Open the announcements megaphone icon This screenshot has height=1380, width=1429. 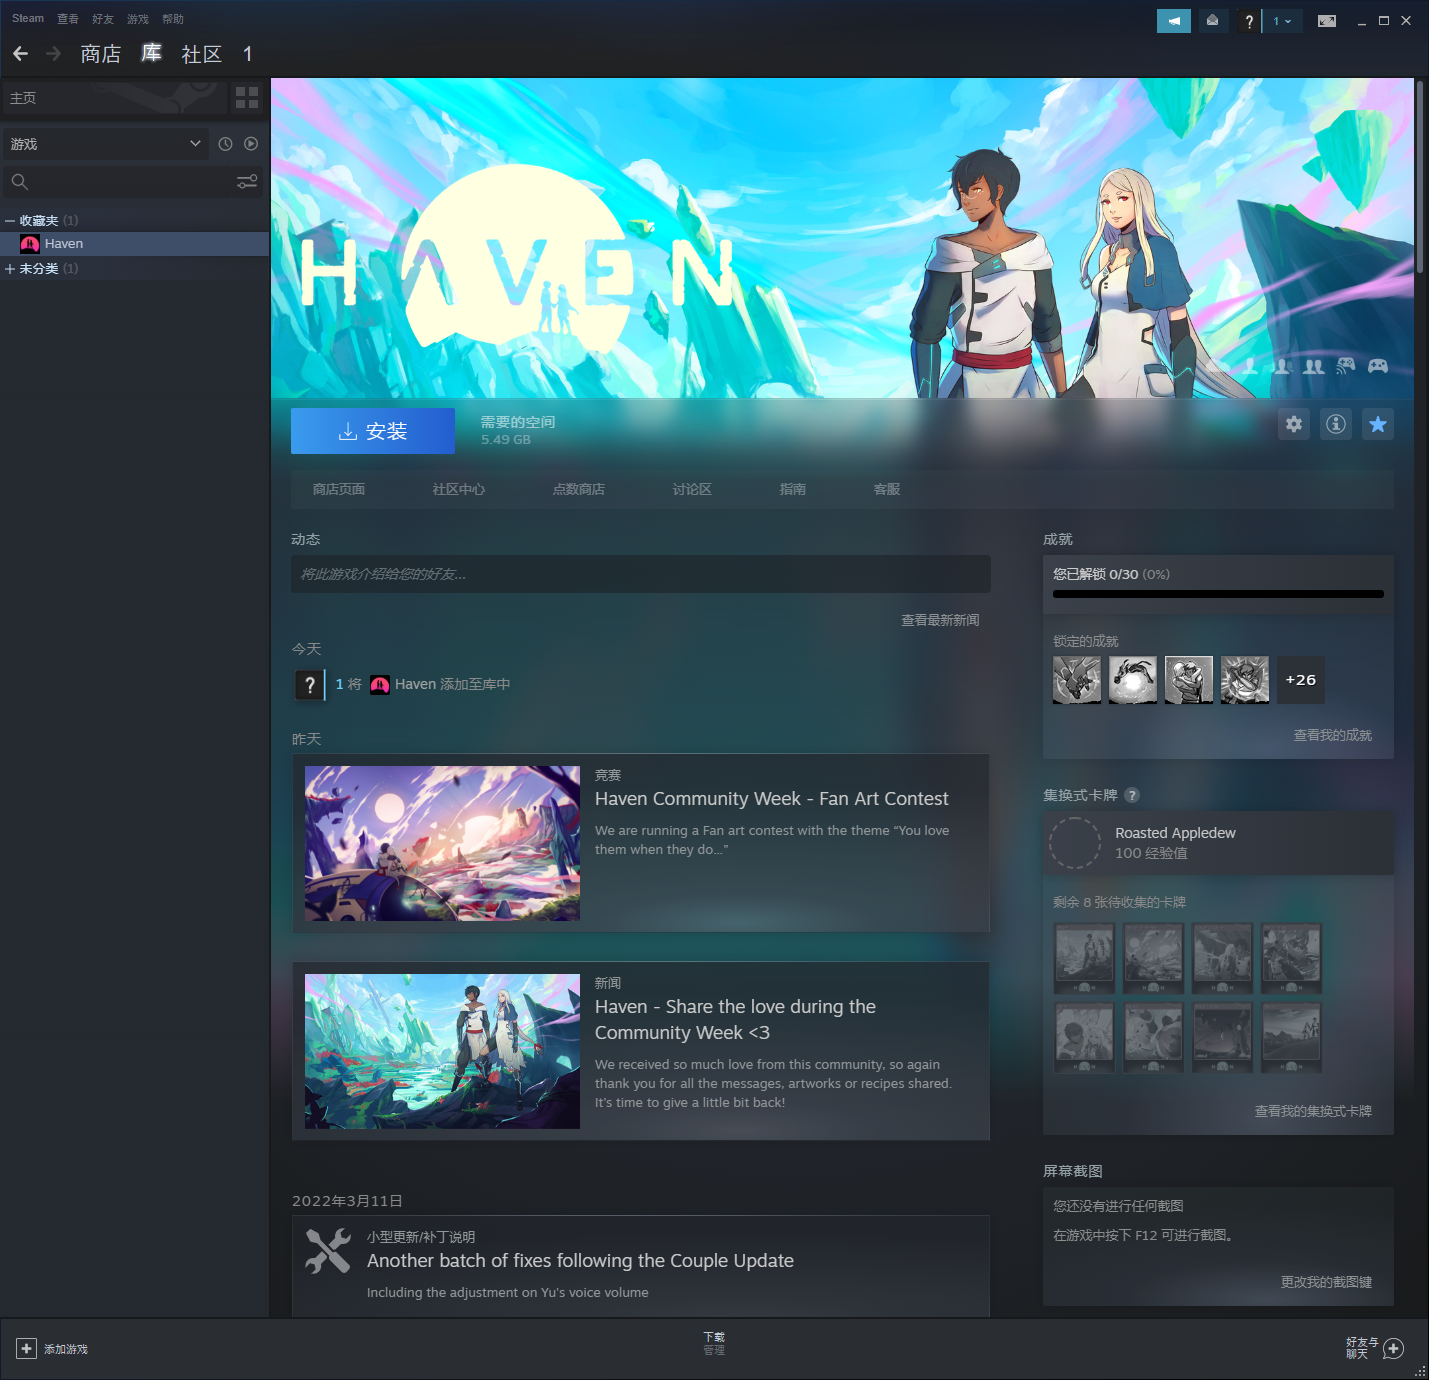[1174, 21]
